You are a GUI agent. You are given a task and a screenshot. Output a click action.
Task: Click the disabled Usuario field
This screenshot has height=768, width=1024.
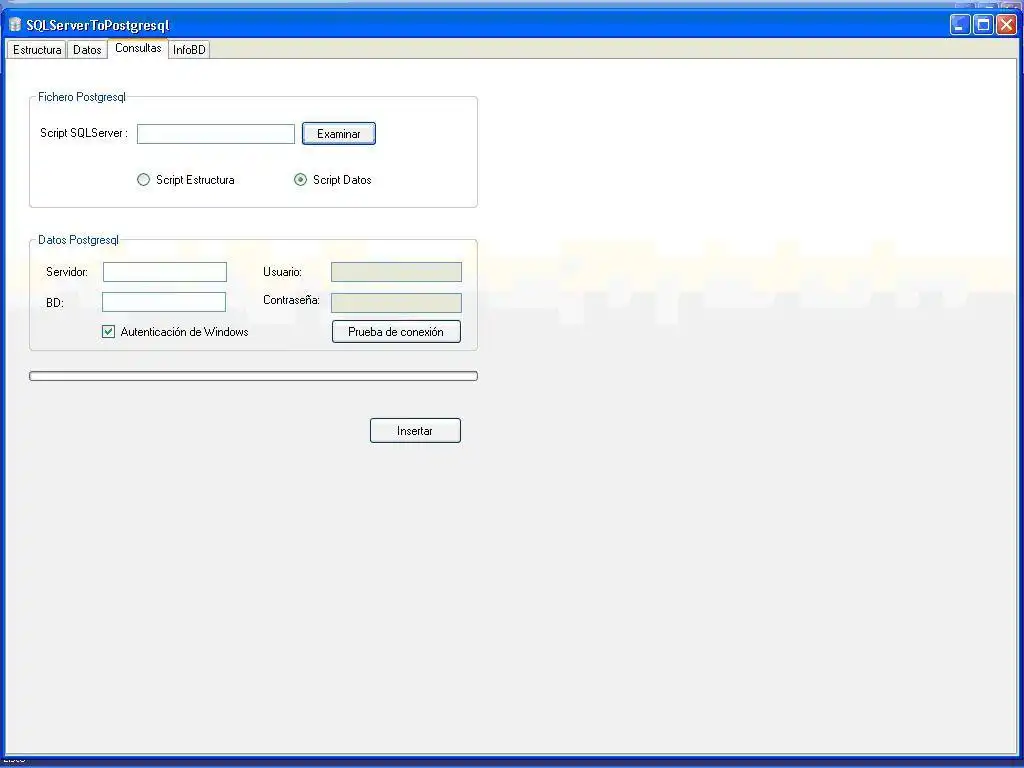pyautogui.click(x=396, y=272)
